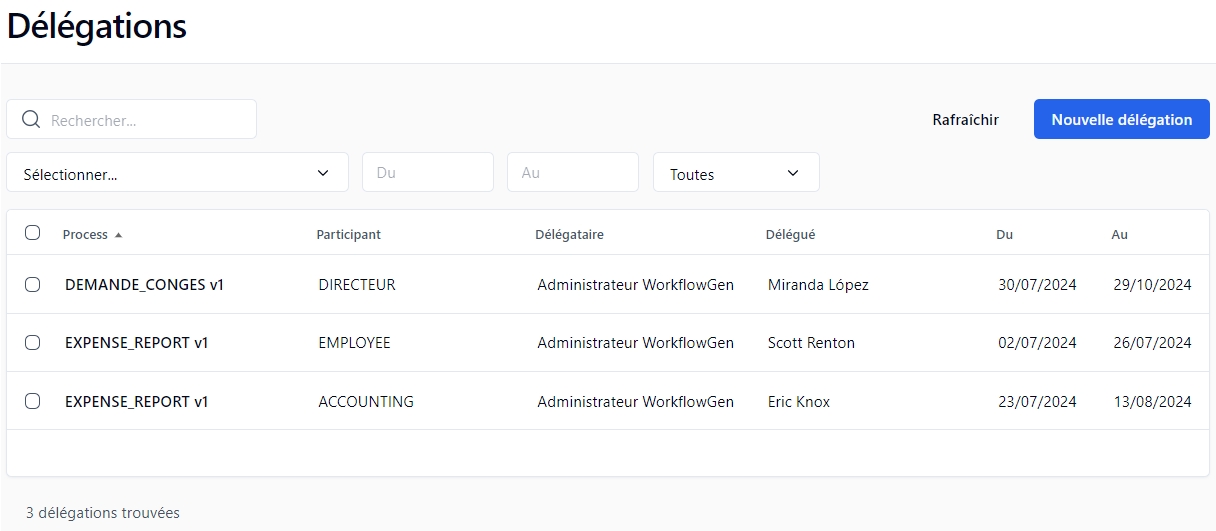This screenshot has width=1216, height=531.
Task: Expand the Toutes filter dropdown
Action: pyautogui.click(x=735, y=173)
